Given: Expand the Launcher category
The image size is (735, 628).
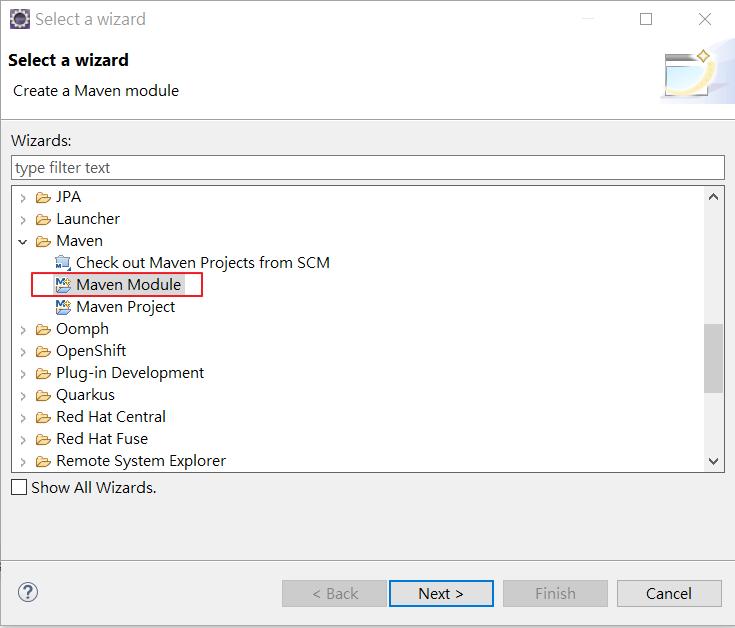Looking at the screenshot, I should 22,219.
